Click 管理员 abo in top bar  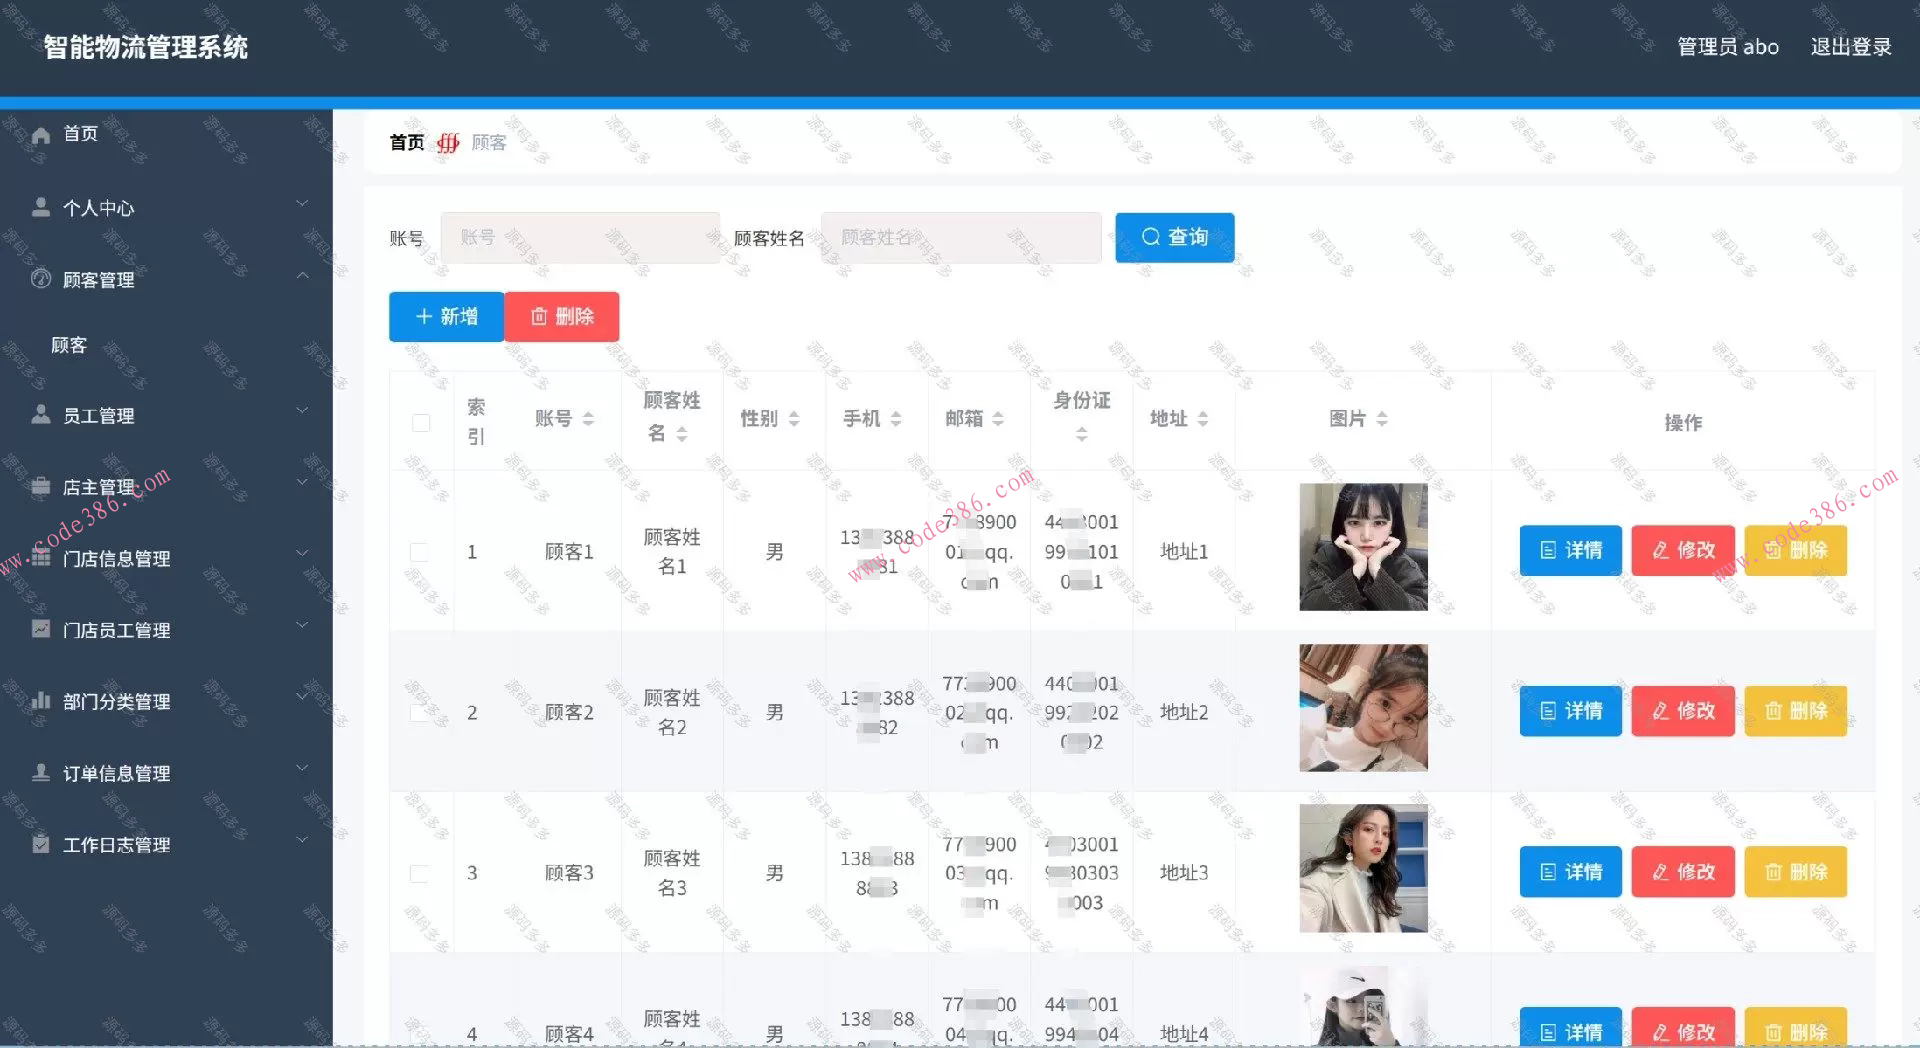coord(1727,46)
